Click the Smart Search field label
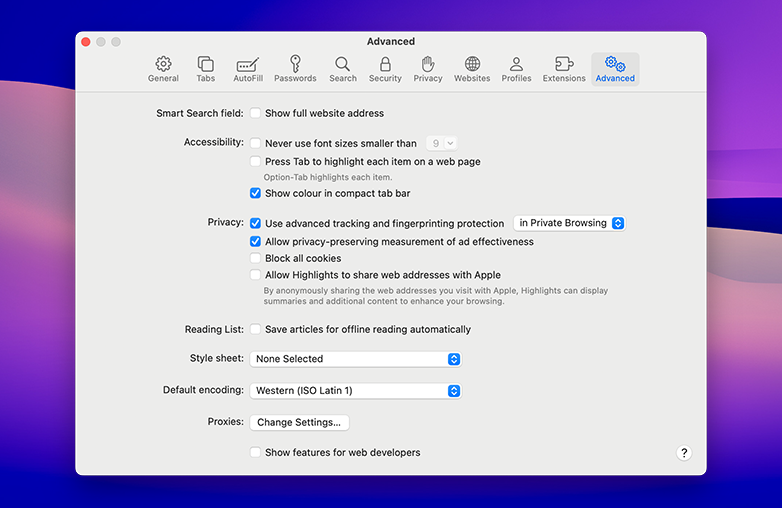The width and height of the screenshot is (782, 508). (200, 113)
